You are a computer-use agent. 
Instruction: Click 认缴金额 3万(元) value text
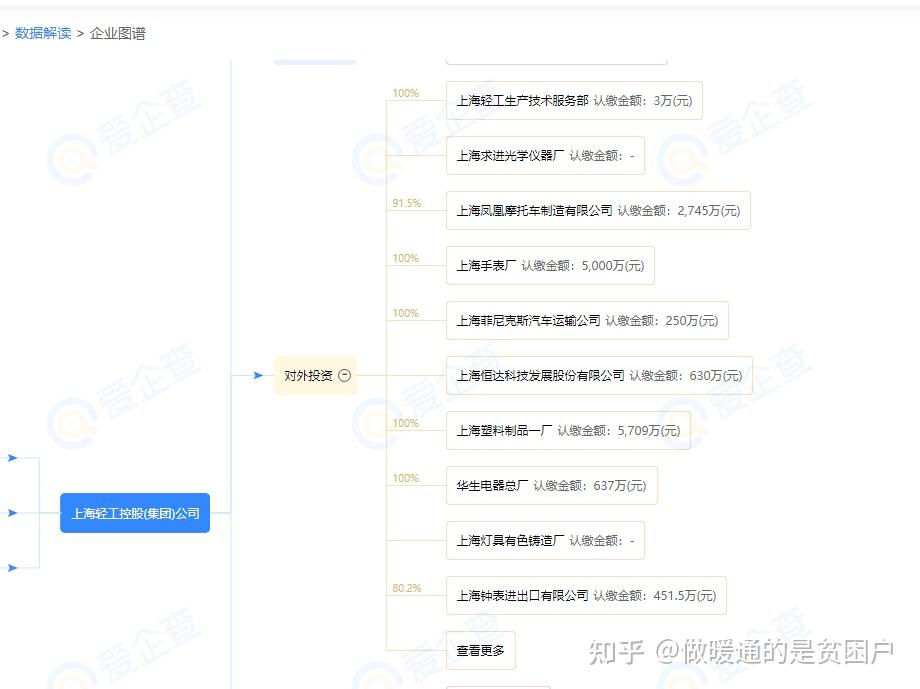coord(642,101)
